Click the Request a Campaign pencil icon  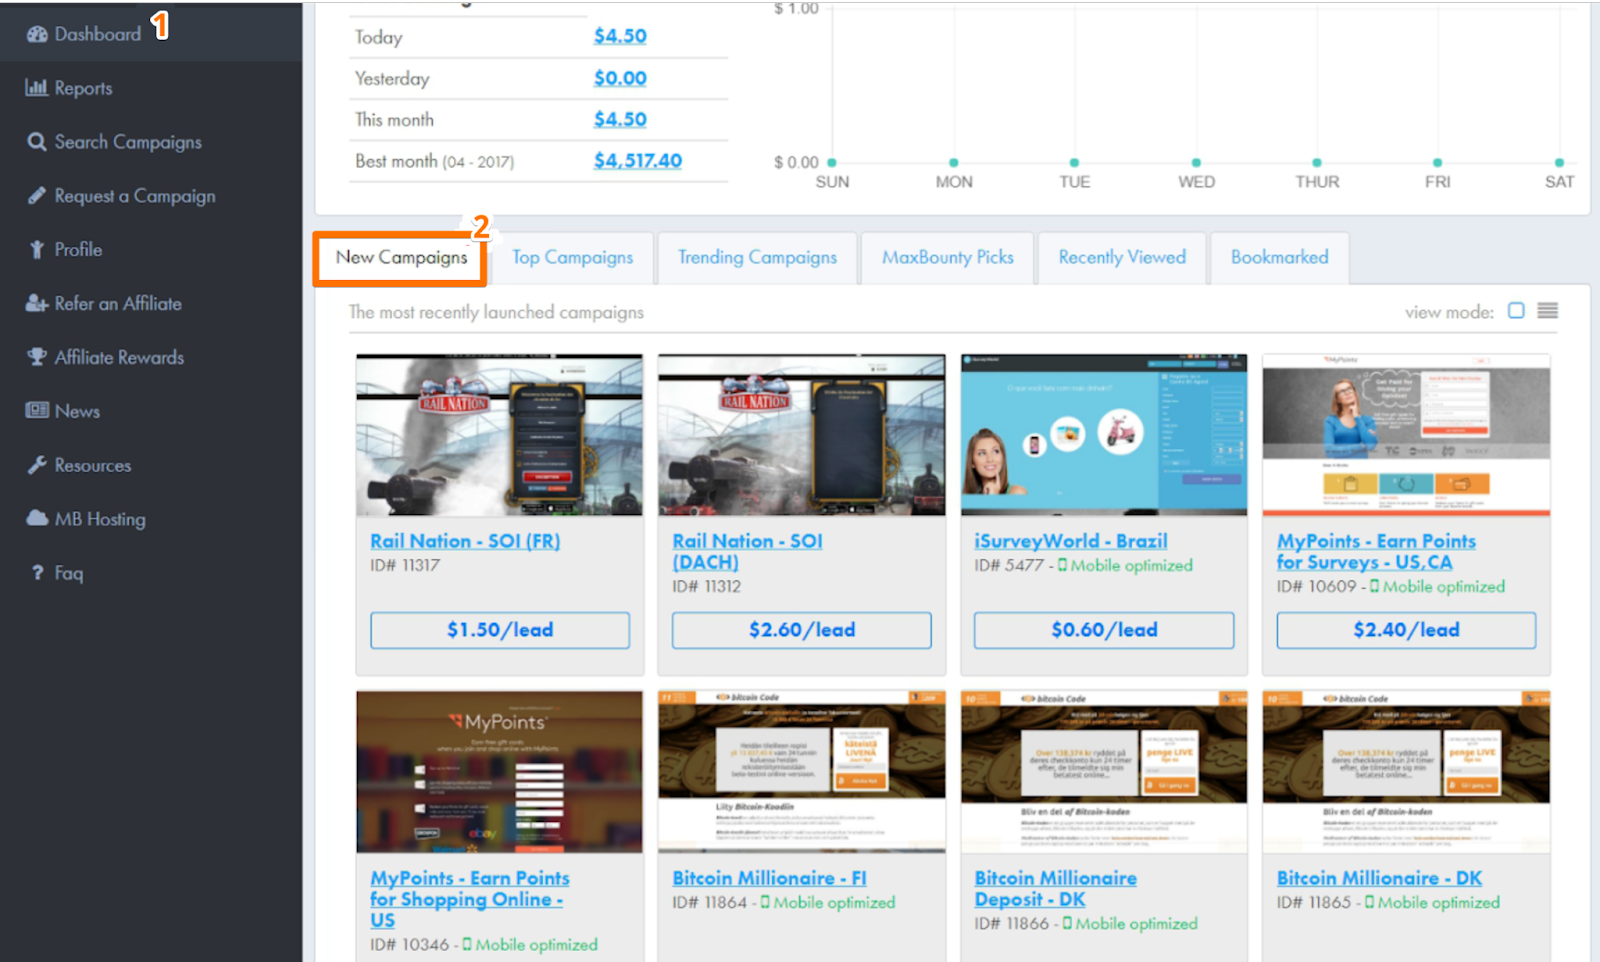tap(37, 196)
